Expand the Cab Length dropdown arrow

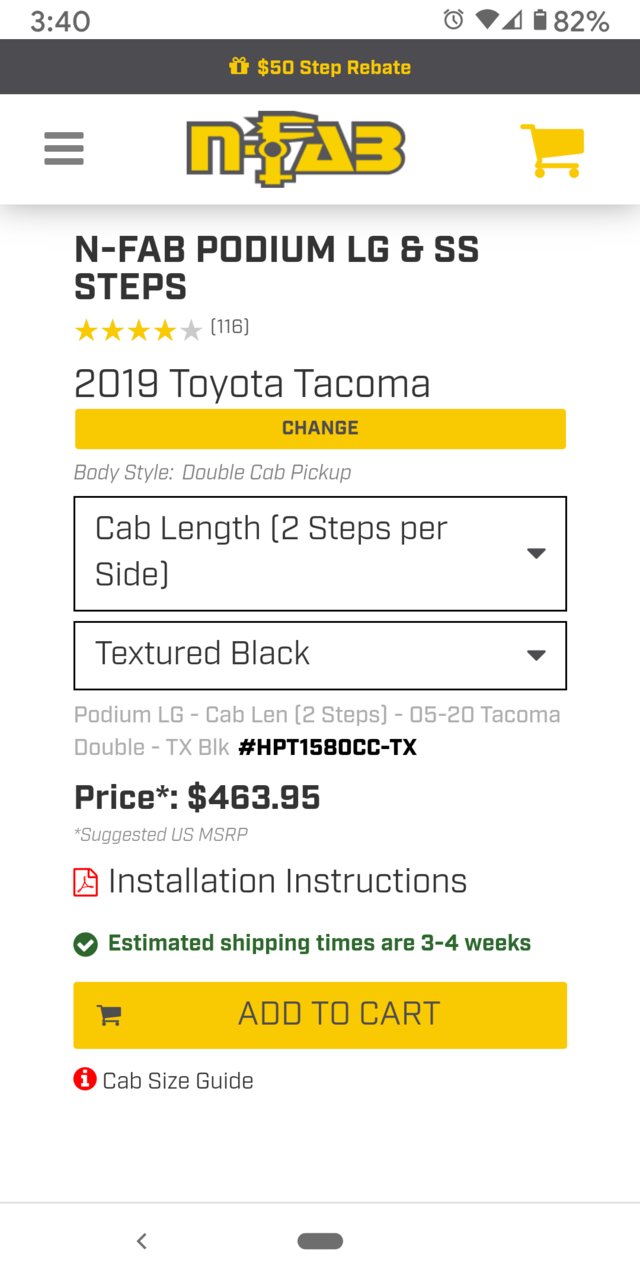point(536,553)
